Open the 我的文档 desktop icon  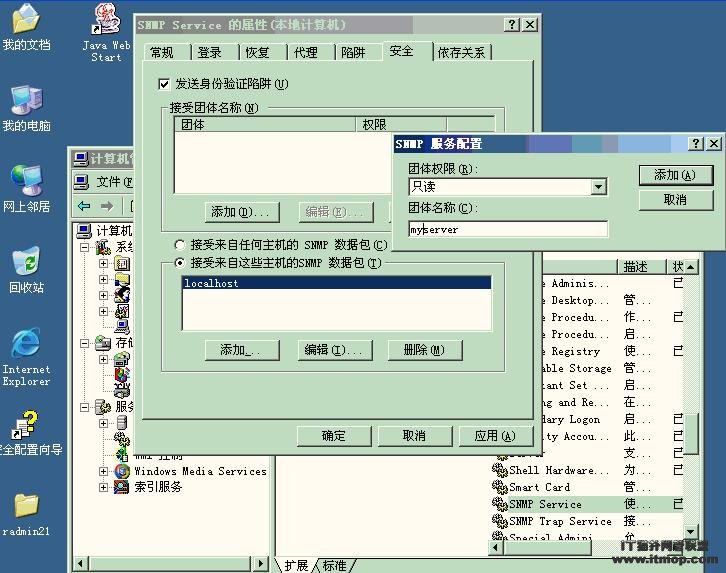pos(26,27)
